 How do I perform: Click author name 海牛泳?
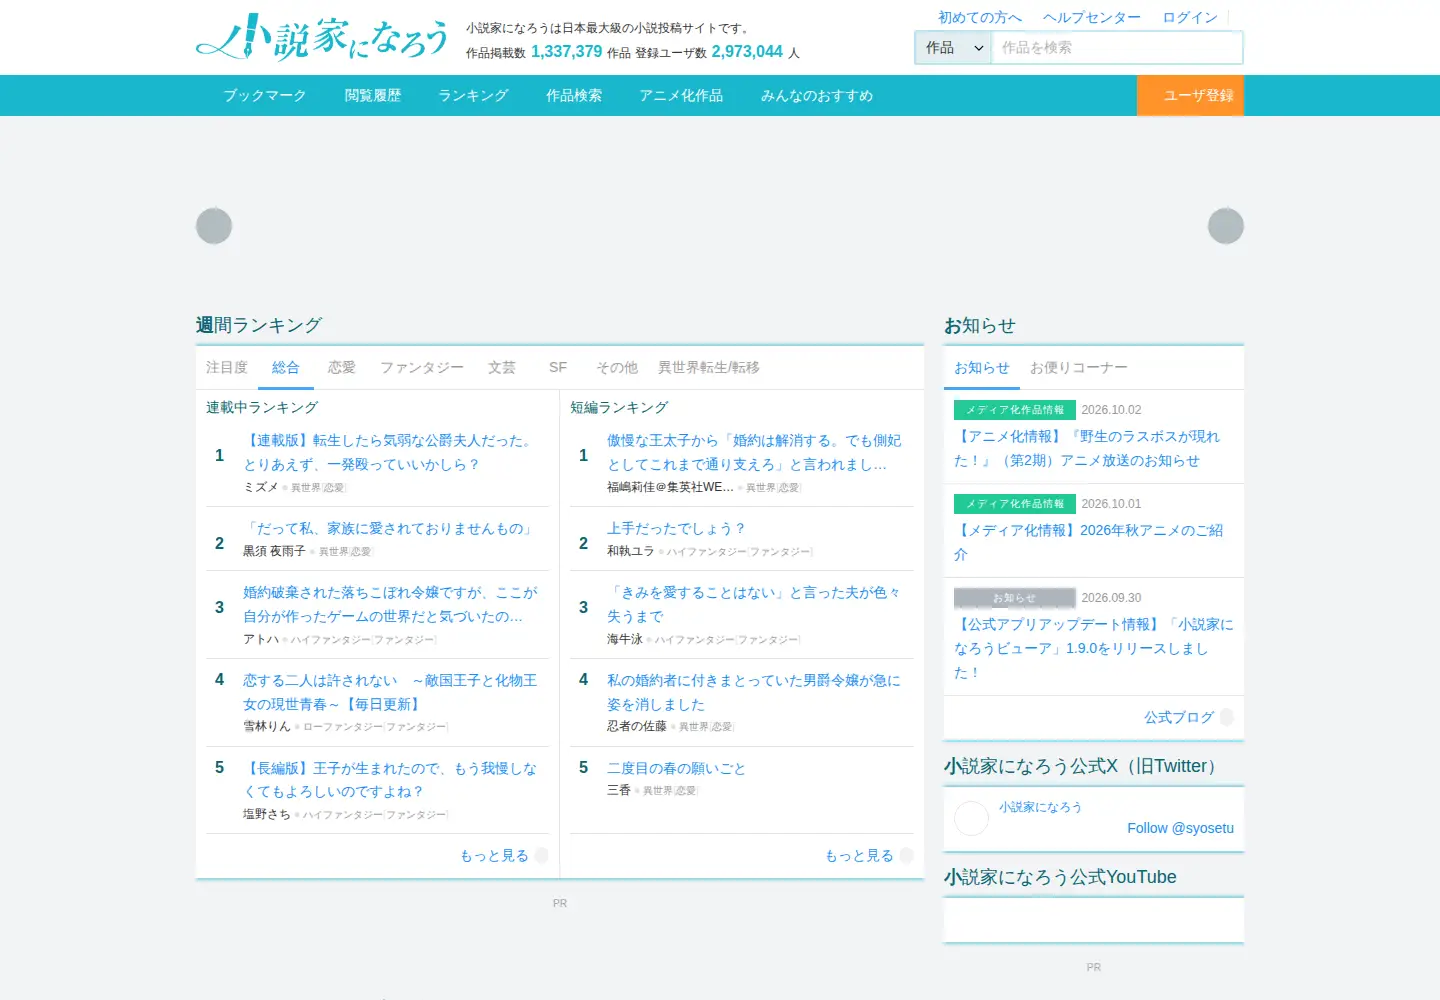625,639
